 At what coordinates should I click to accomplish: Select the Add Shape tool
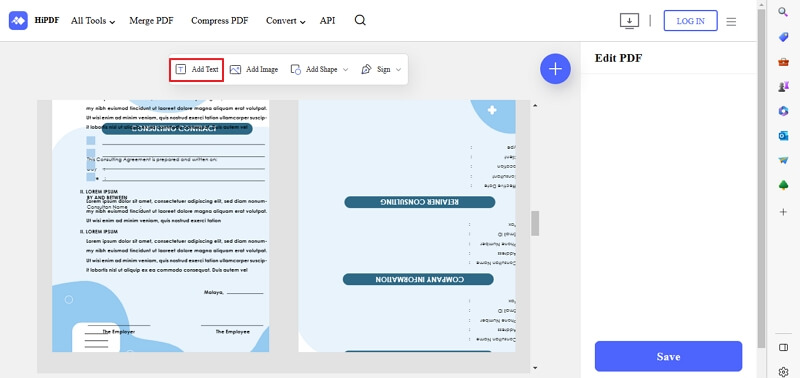[314, 69]
